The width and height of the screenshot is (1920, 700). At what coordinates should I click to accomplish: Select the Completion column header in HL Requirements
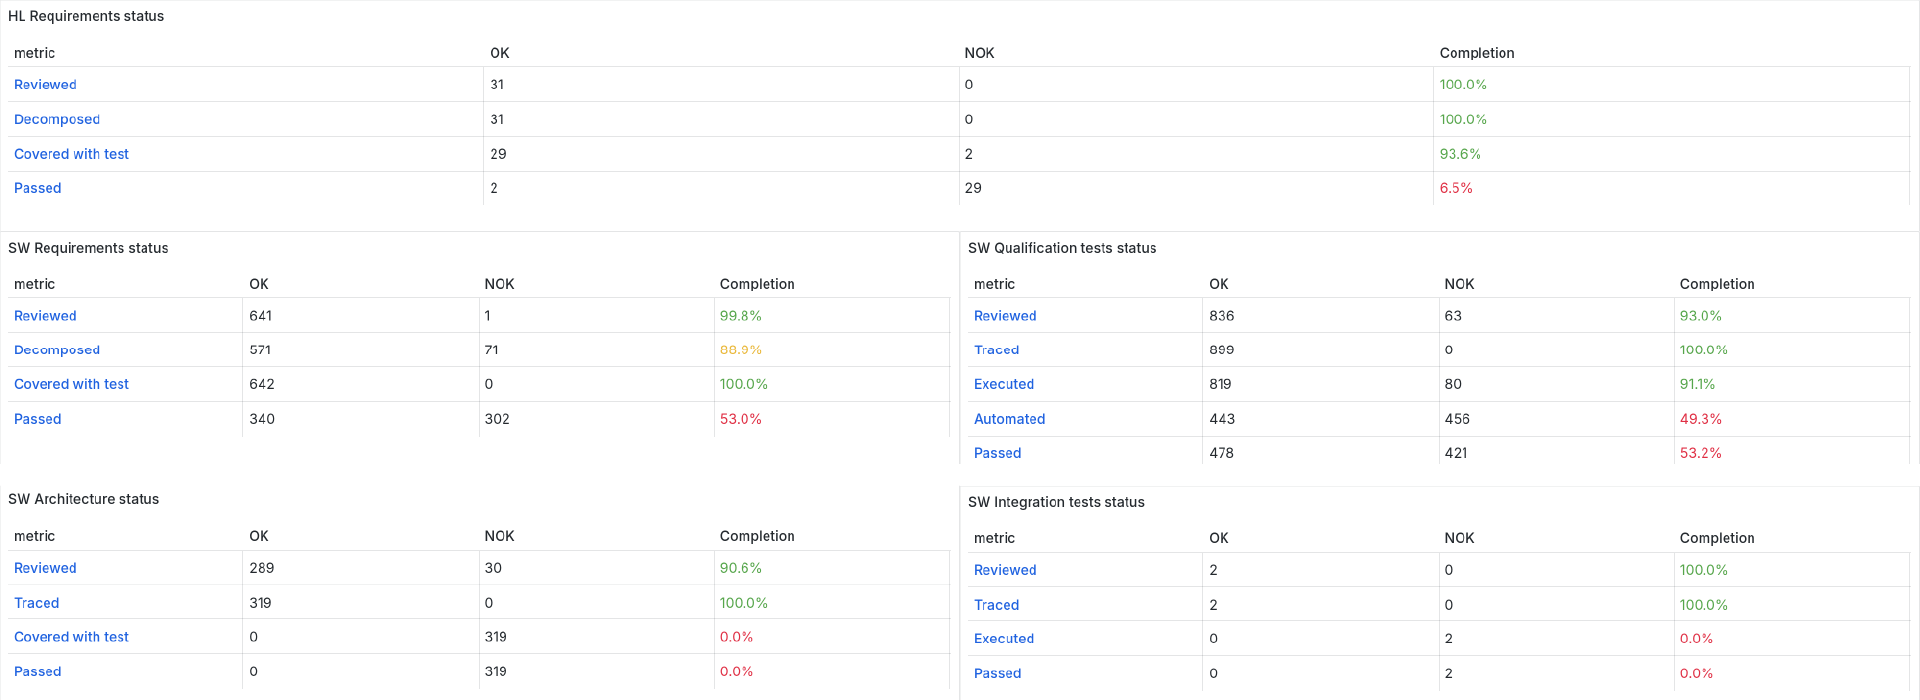tap(1477, 53)
